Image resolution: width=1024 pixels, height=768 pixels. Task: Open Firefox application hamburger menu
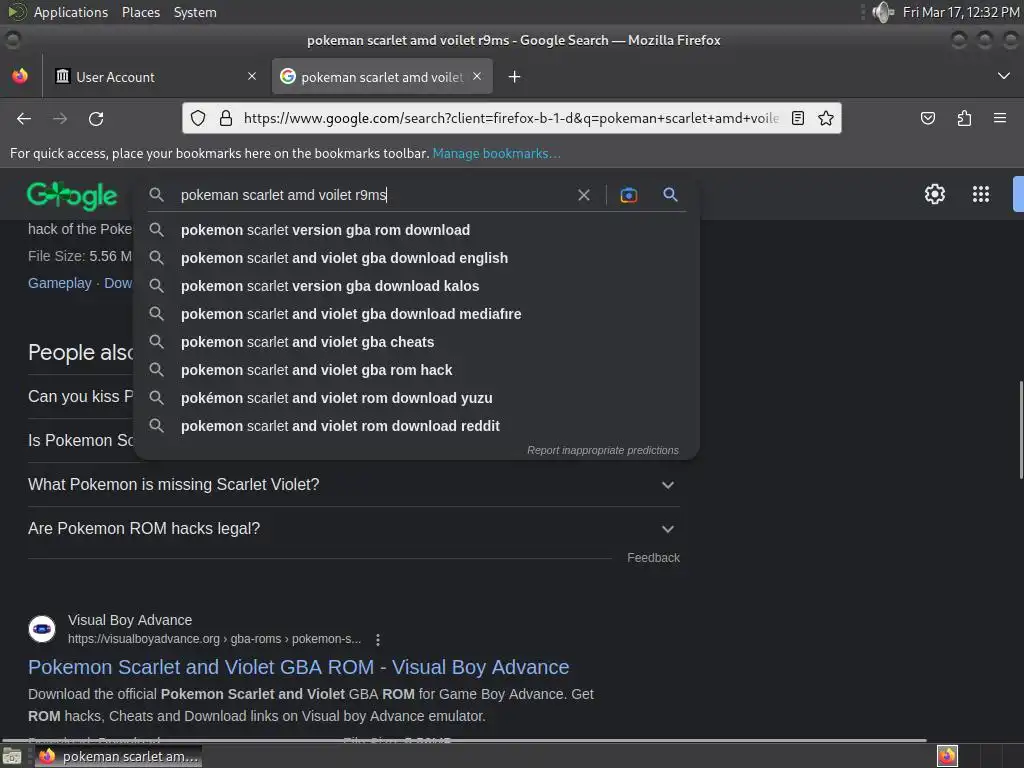point(999,118)
